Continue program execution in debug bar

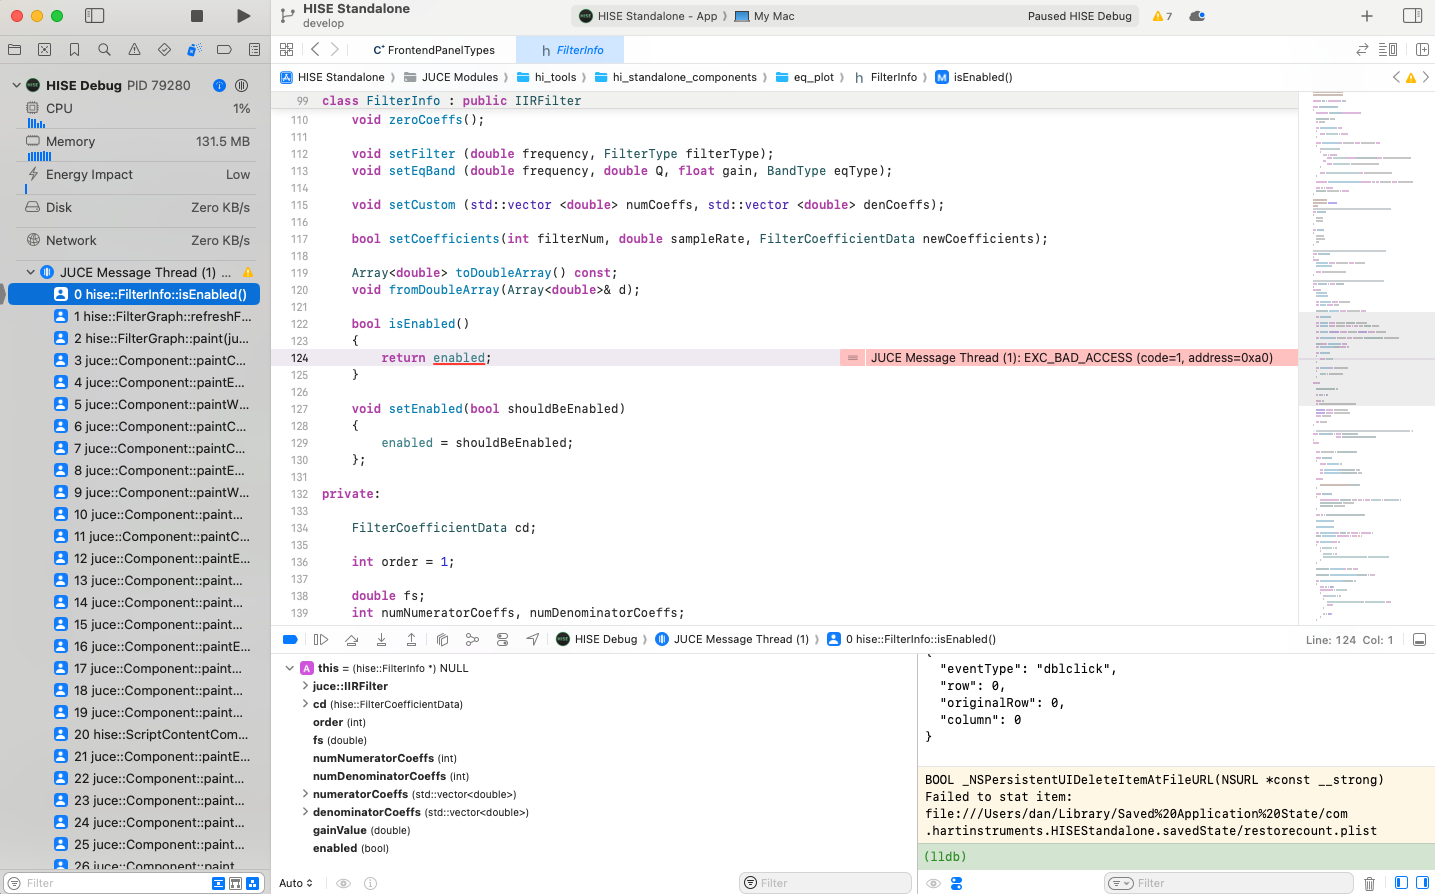pyautogui.click(x=321, y=639)
